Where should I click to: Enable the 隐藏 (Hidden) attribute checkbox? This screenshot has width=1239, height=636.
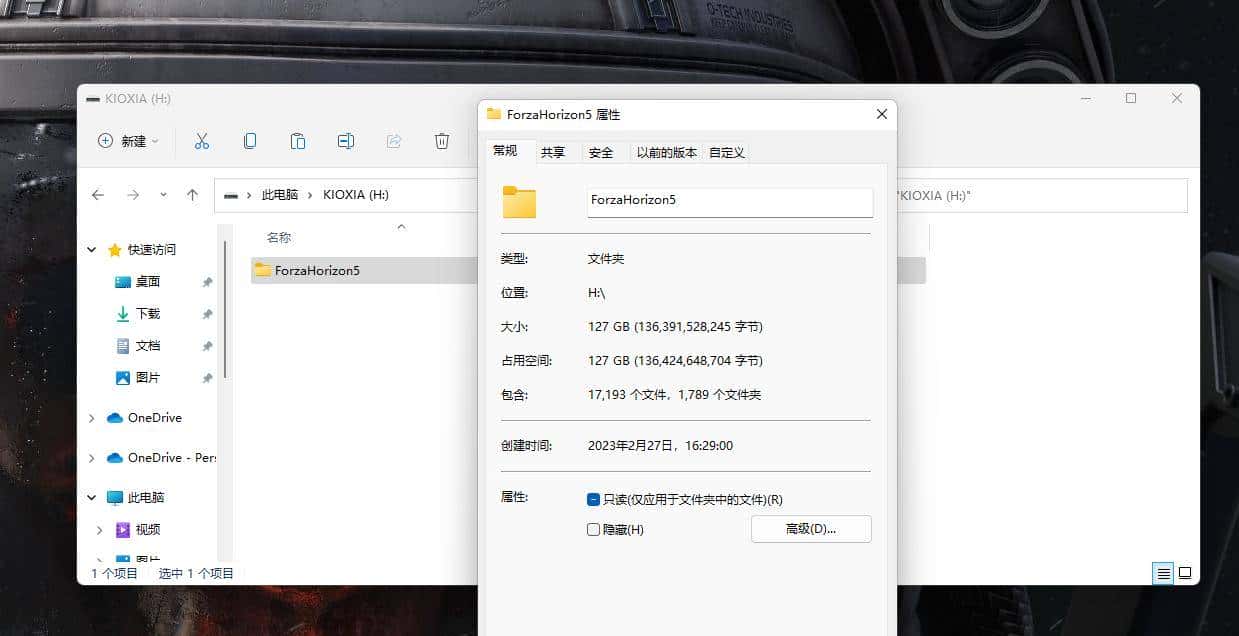(593, 529)
